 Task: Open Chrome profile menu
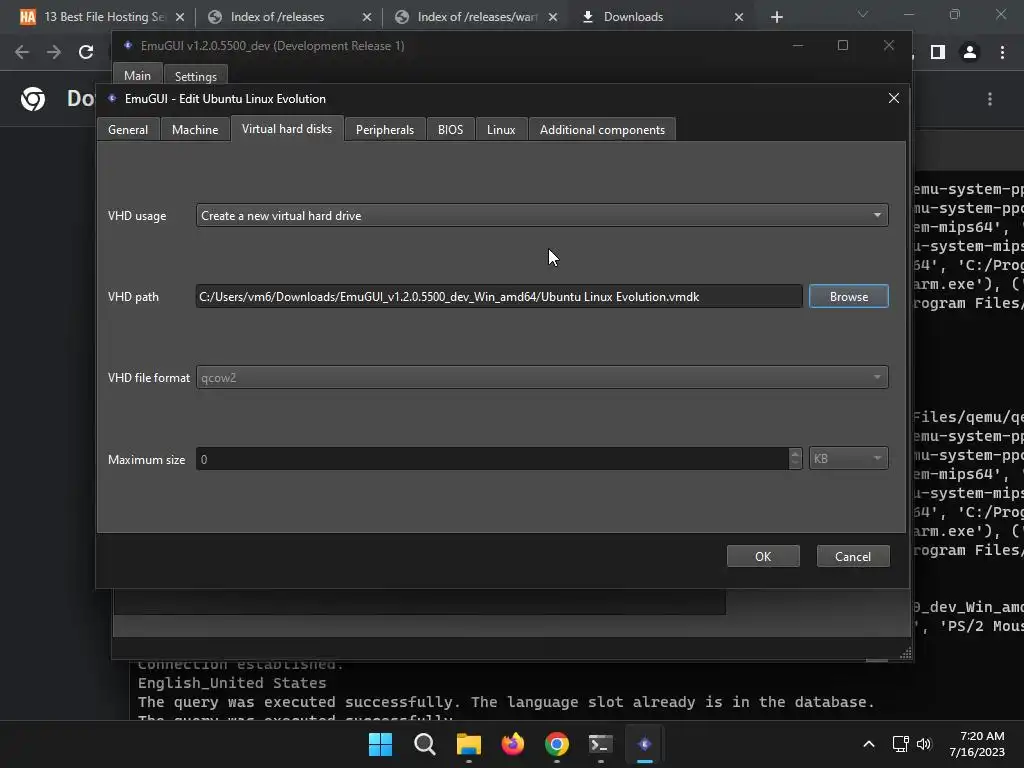(x=970, y=52)
